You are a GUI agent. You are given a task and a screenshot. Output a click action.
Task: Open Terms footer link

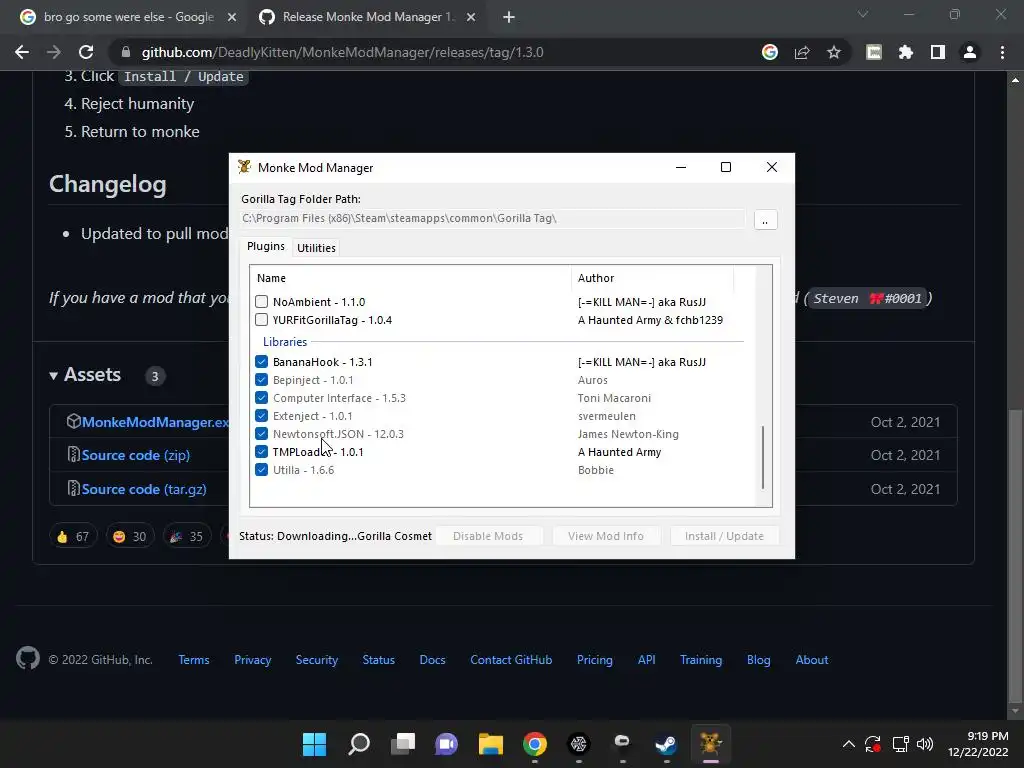pos(194,660)
